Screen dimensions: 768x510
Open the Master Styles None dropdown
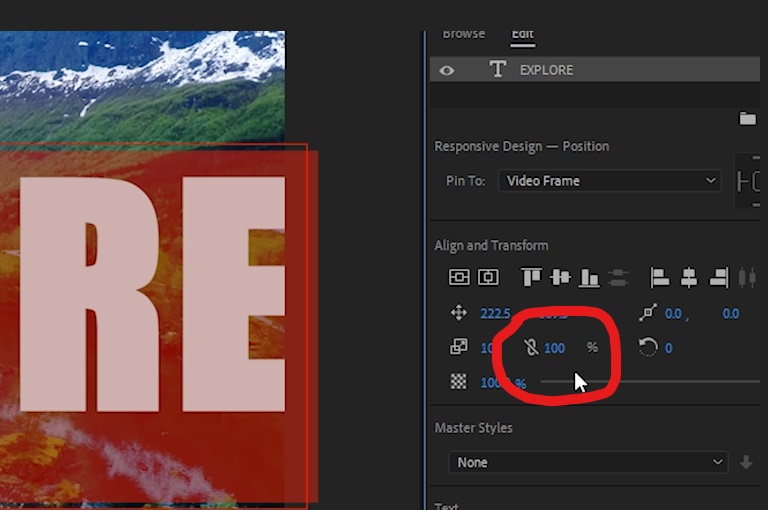[588, 462]
